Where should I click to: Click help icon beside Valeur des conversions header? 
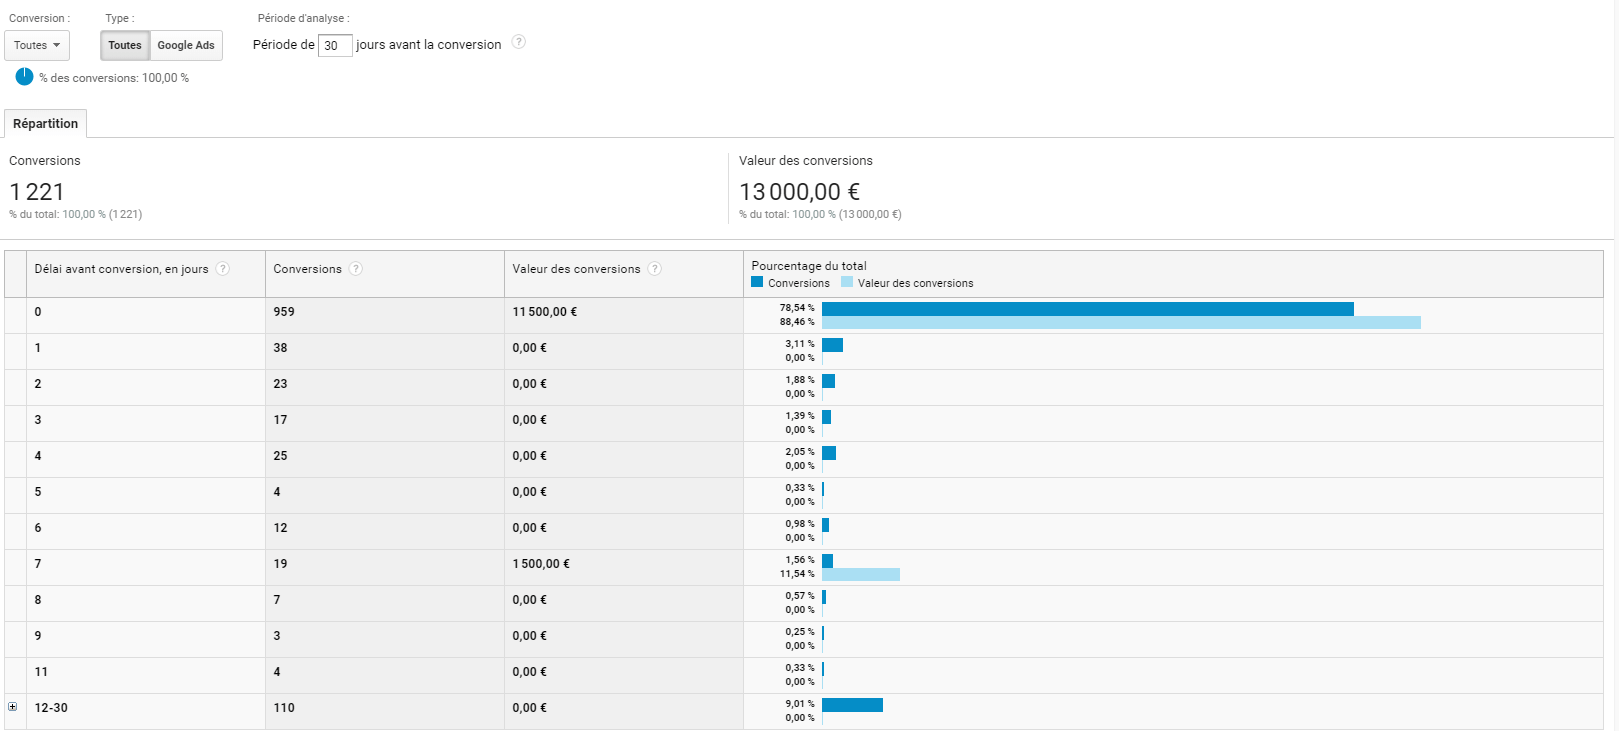click(x=654, y=269)
